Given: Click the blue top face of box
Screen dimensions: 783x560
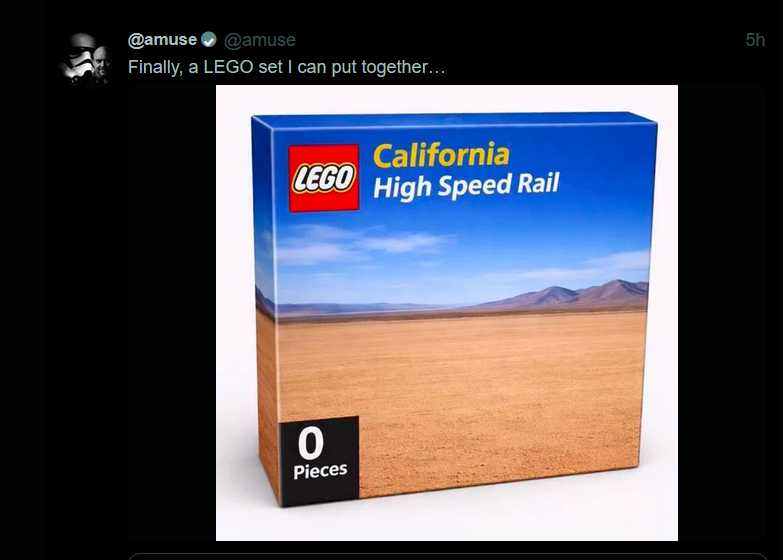Looking at the screenshot, I should pyautogui.click(x=450, y=119).
